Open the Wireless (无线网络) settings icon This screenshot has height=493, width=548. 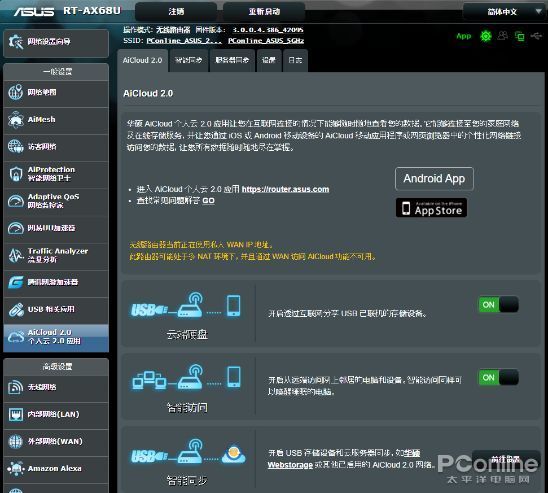[15, 387]
